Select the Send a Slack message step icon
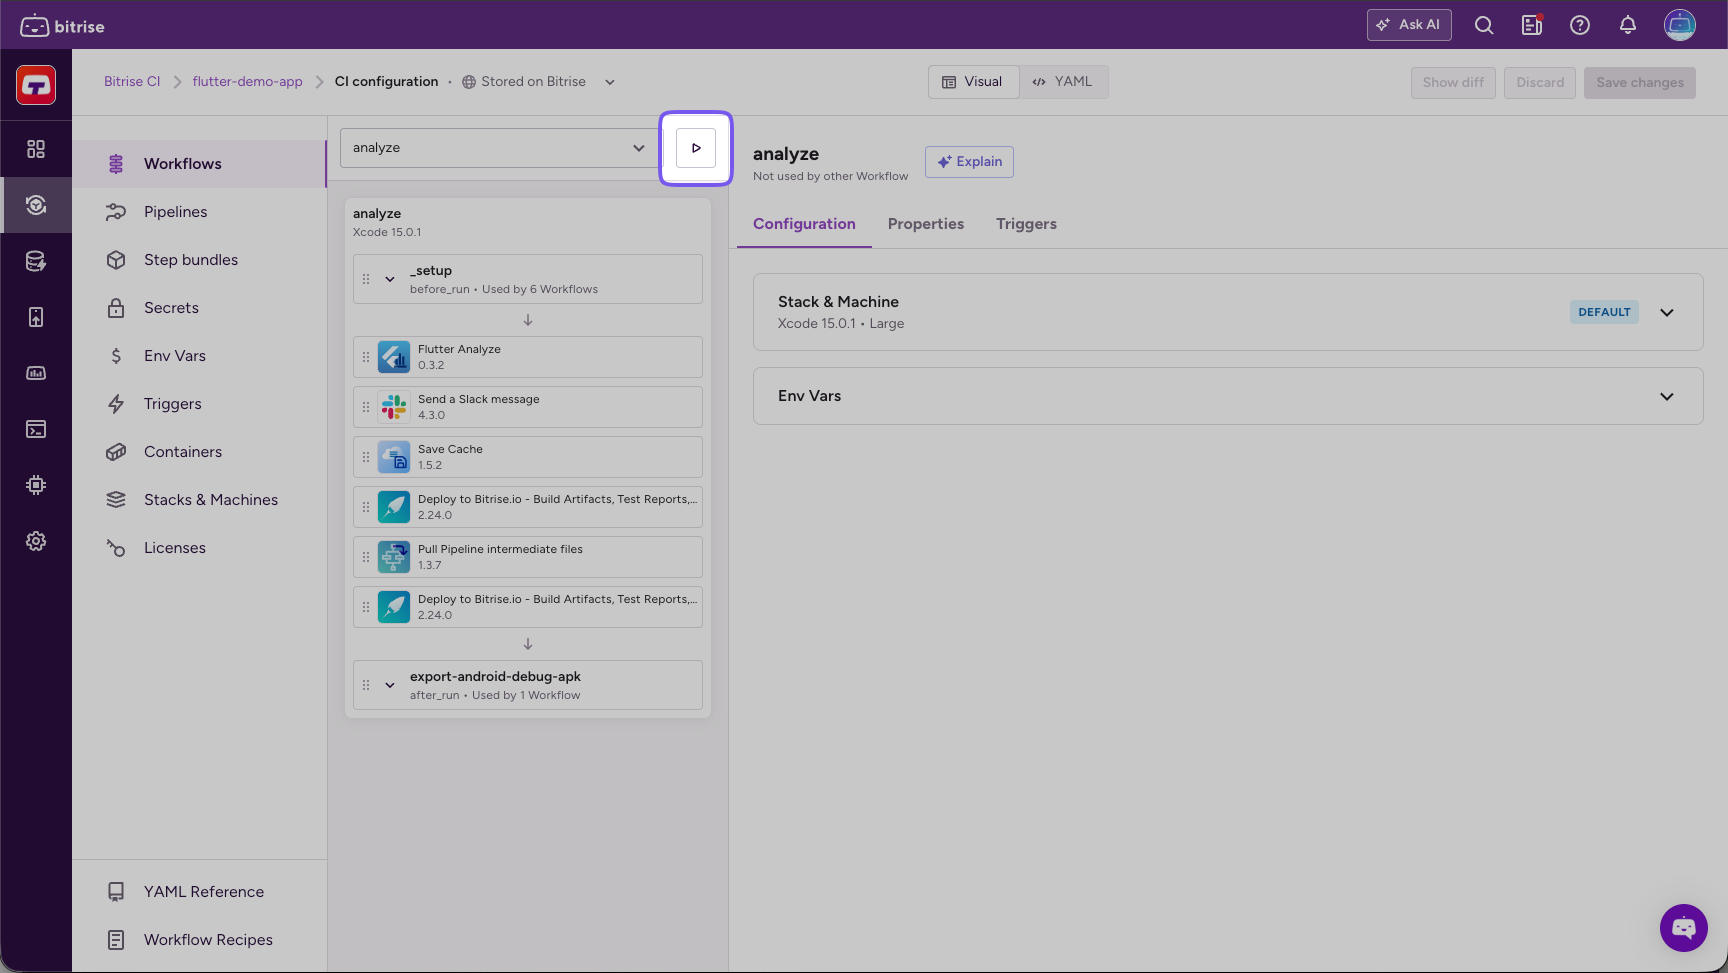 pyautogui.click(x=394, y=407)
